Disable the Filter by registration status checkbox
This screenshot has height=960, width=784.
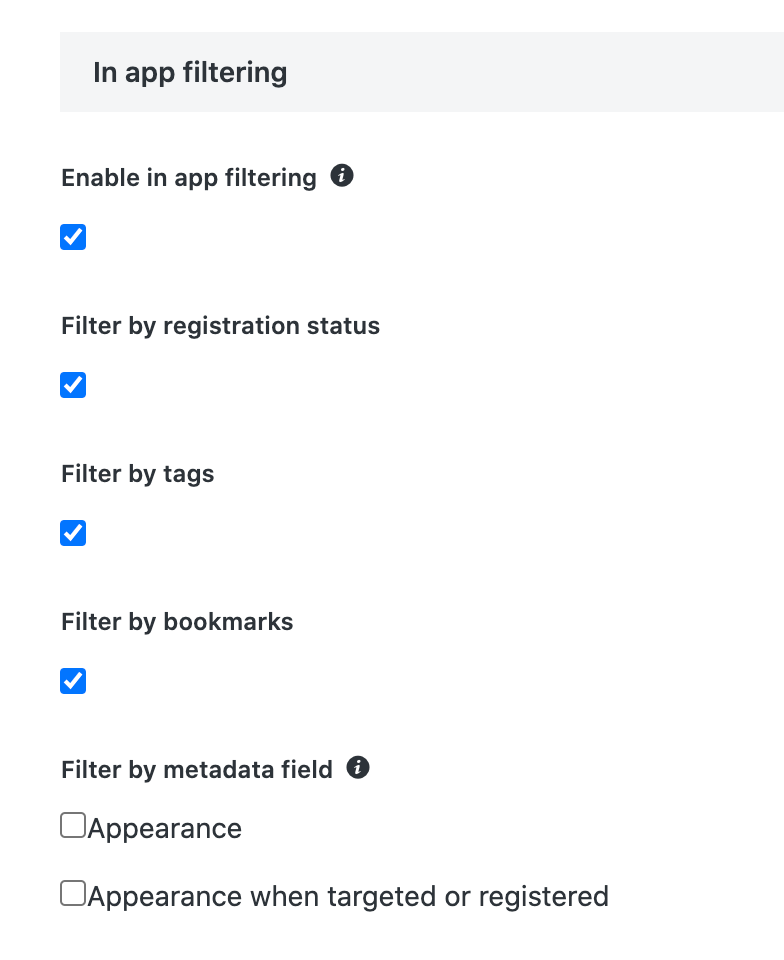(73, 385)
